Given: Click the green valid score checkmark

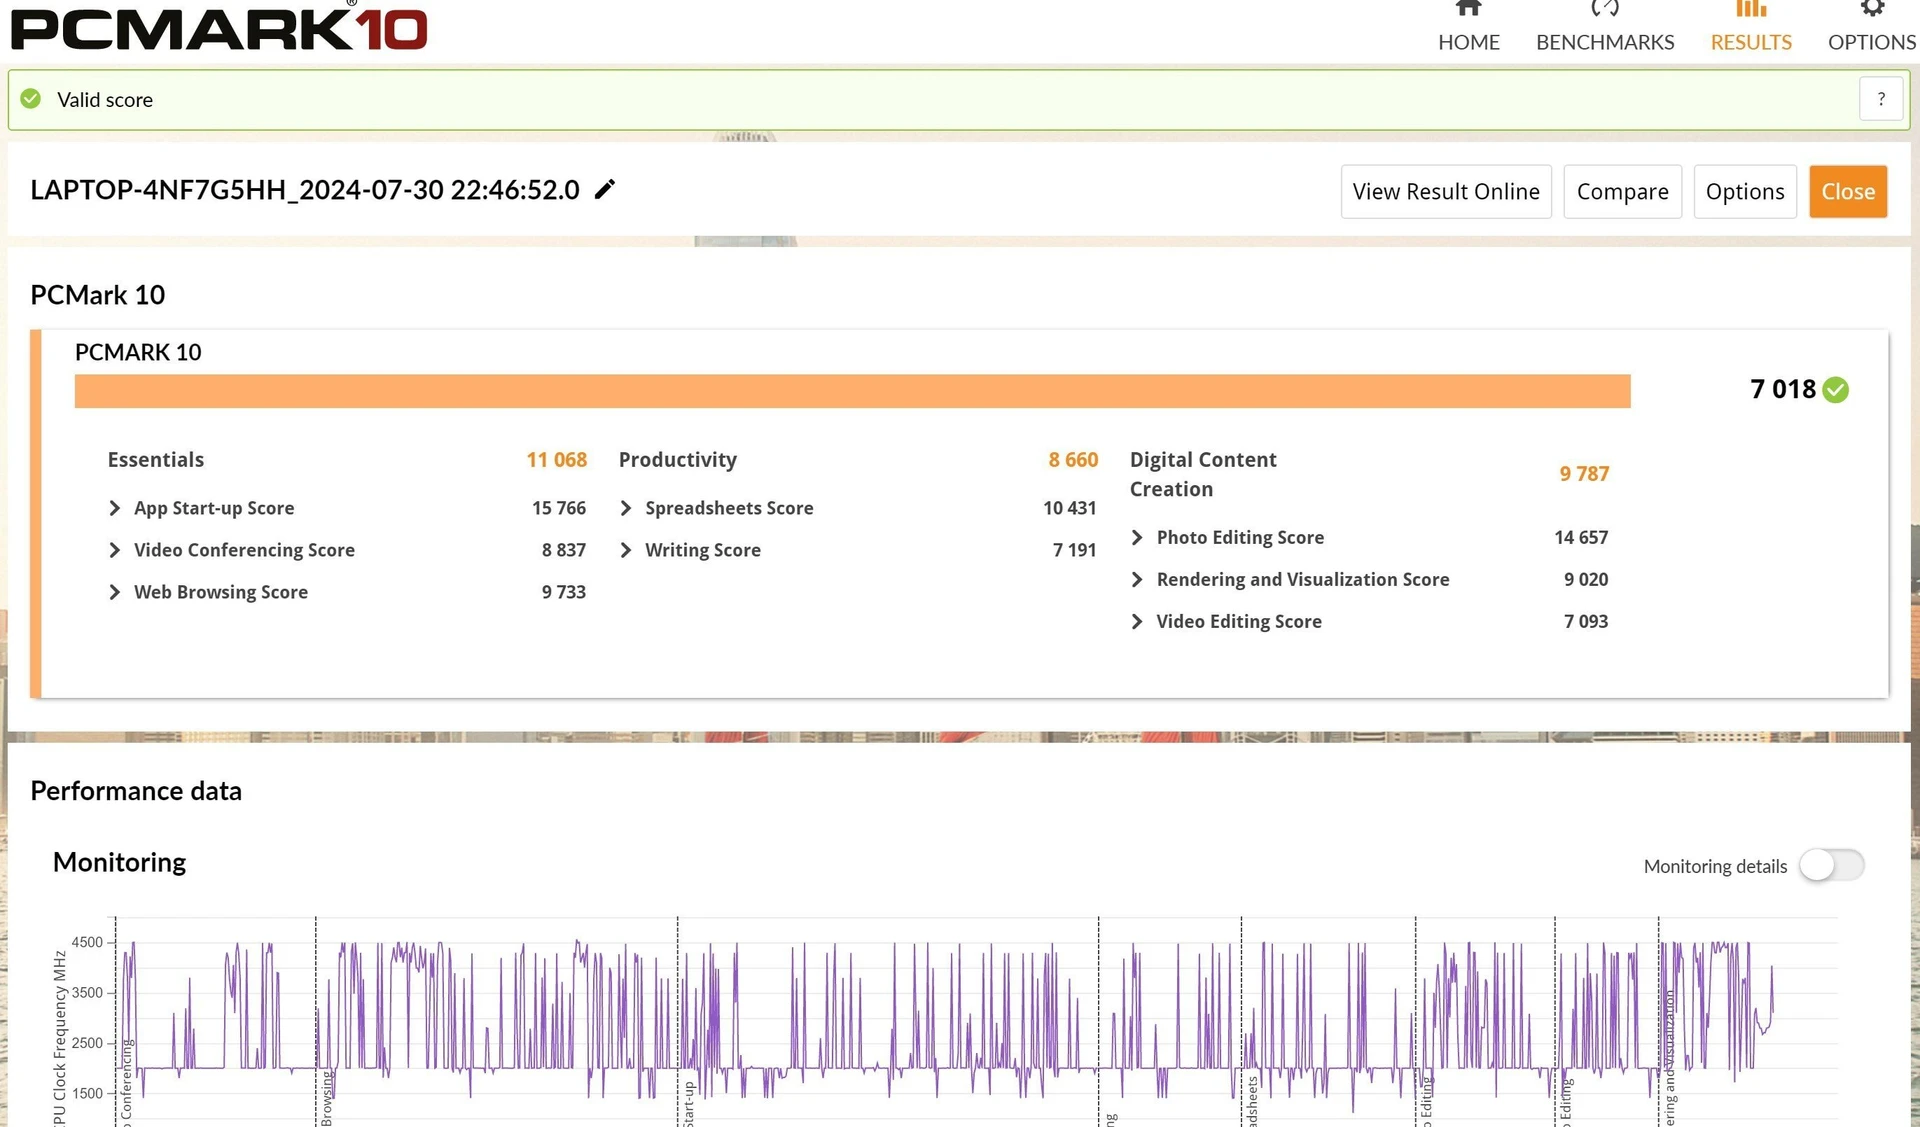Looking at the screenshot, I should [31, 99].
